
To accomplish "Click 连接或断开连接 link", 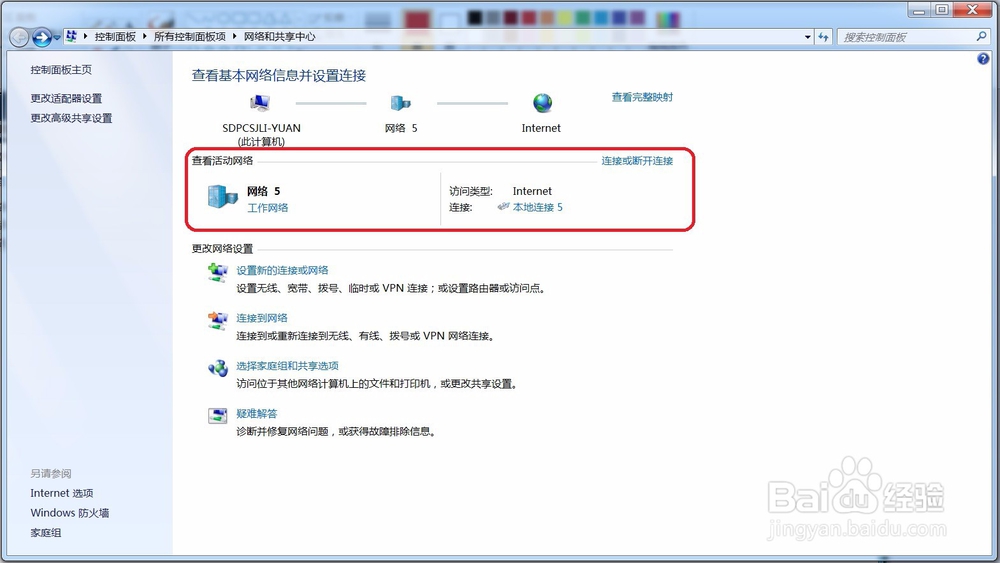I will click(x=637, y=161).
